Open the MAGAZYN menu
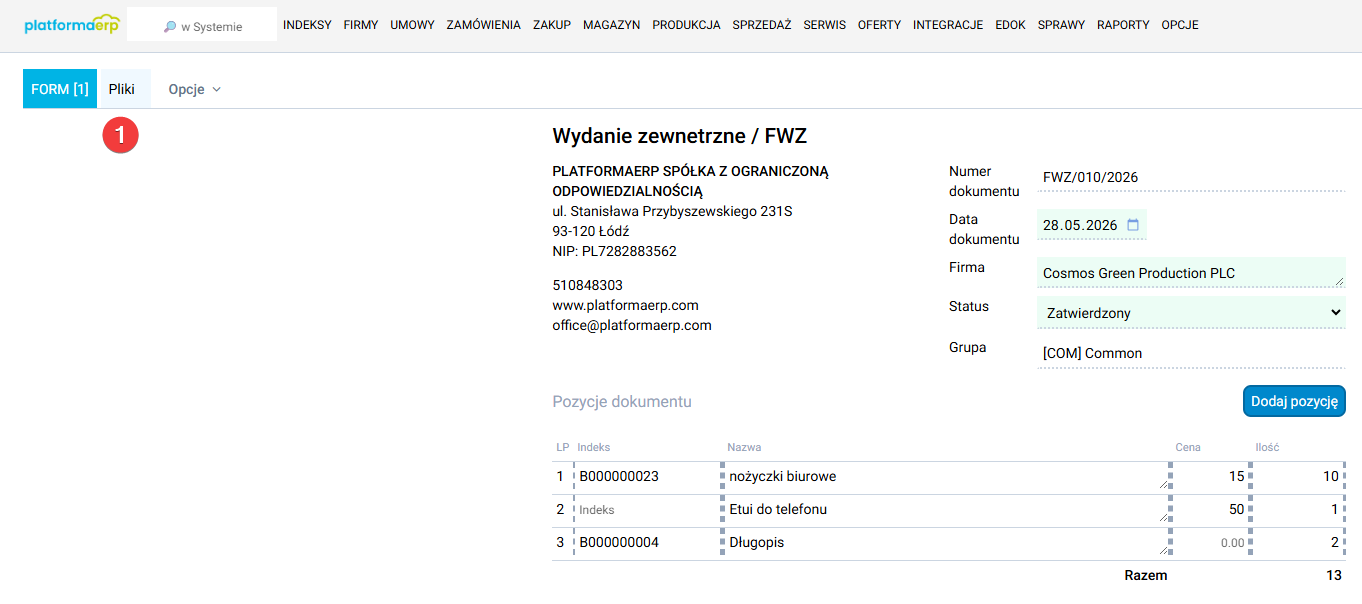Image resolution: width=1362 pixels, height=604 pixels. pyautogui.click(x=611, y=25)
